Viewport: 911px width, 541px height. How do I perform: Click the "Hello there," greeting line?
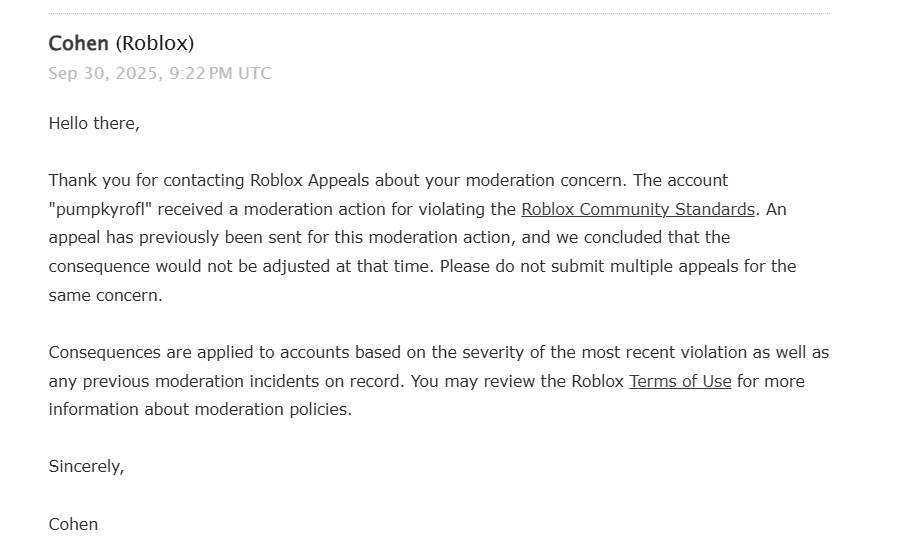point(94,123)
